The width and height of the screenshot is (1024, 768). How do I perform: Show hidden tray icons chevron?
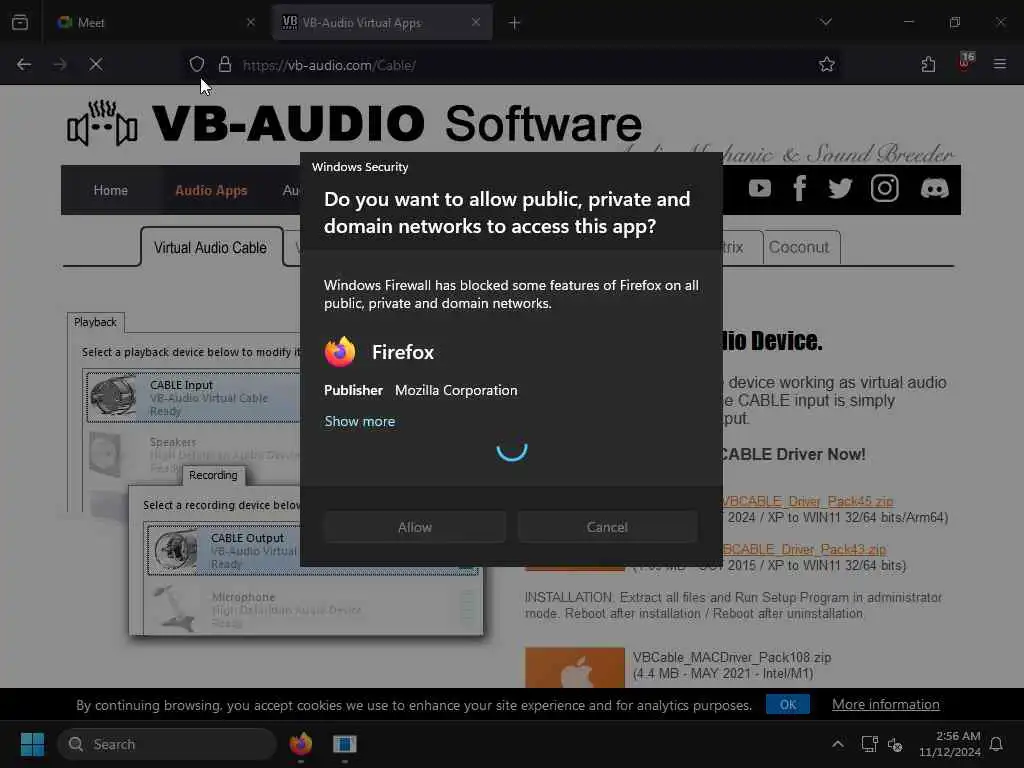tap(838, 744)
